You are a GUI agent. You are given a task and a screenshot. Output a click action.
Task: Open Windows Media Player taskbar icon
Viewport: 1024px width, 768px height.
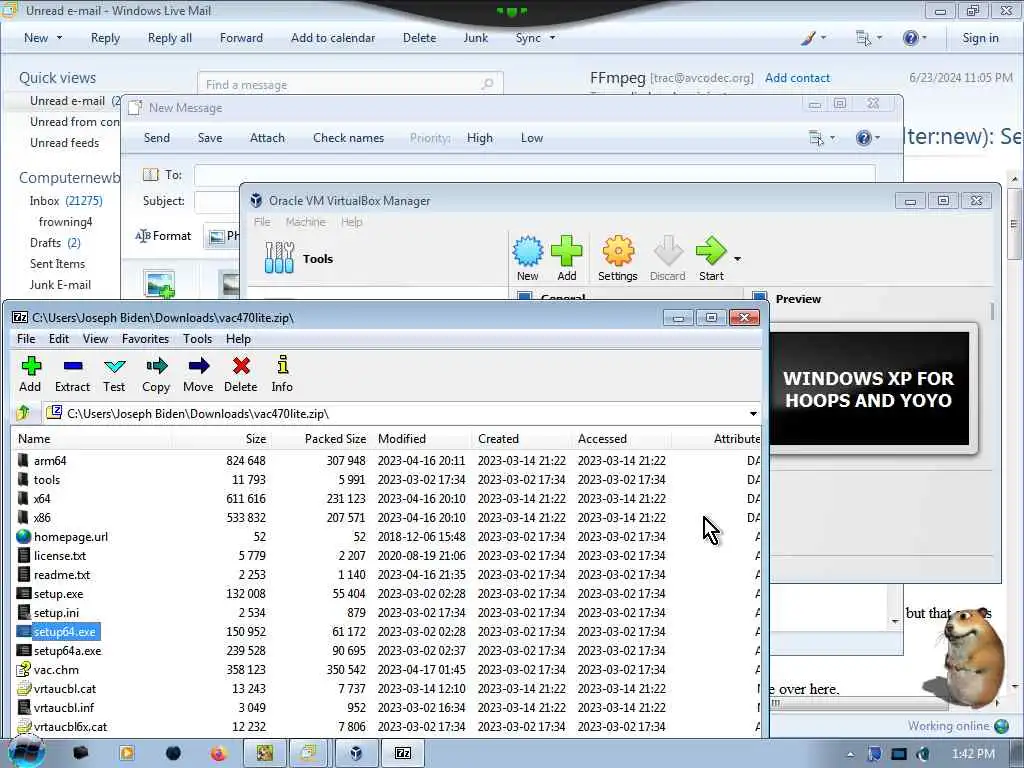point(127,754)
